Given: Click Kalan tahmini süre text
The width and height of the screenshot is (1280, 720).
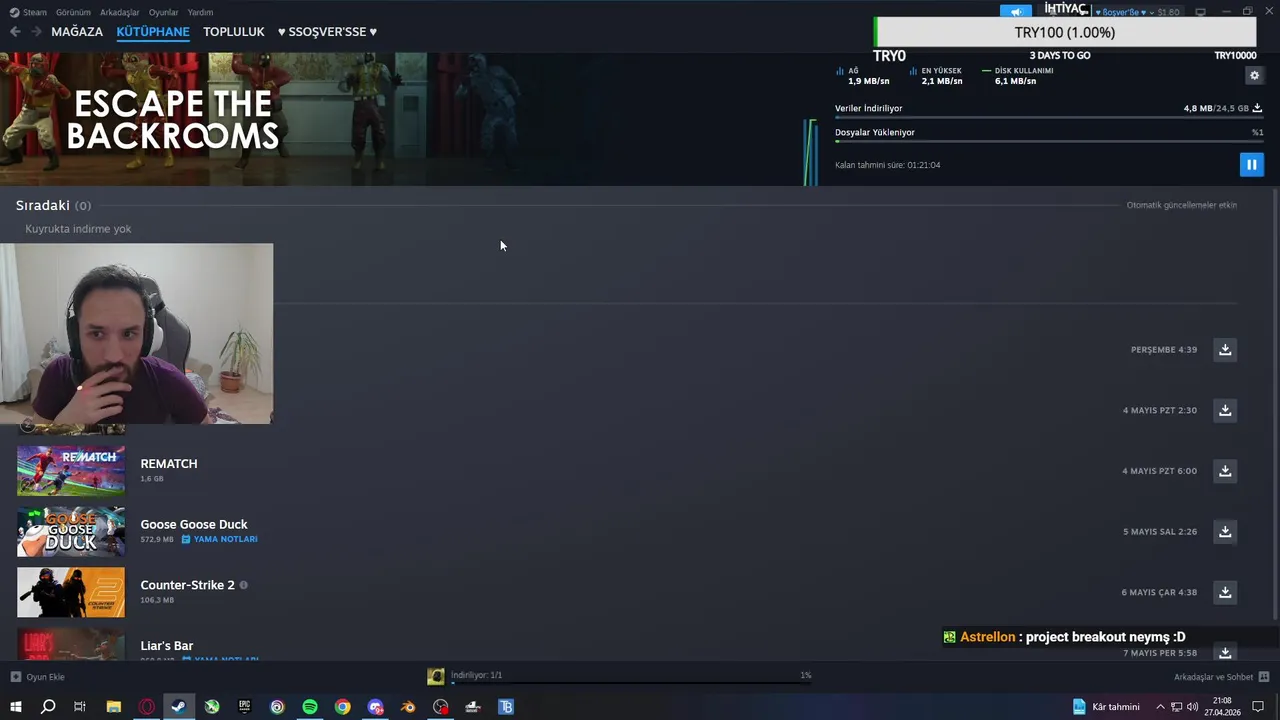Looking at the screenshot, I should [x=887, y=165].
